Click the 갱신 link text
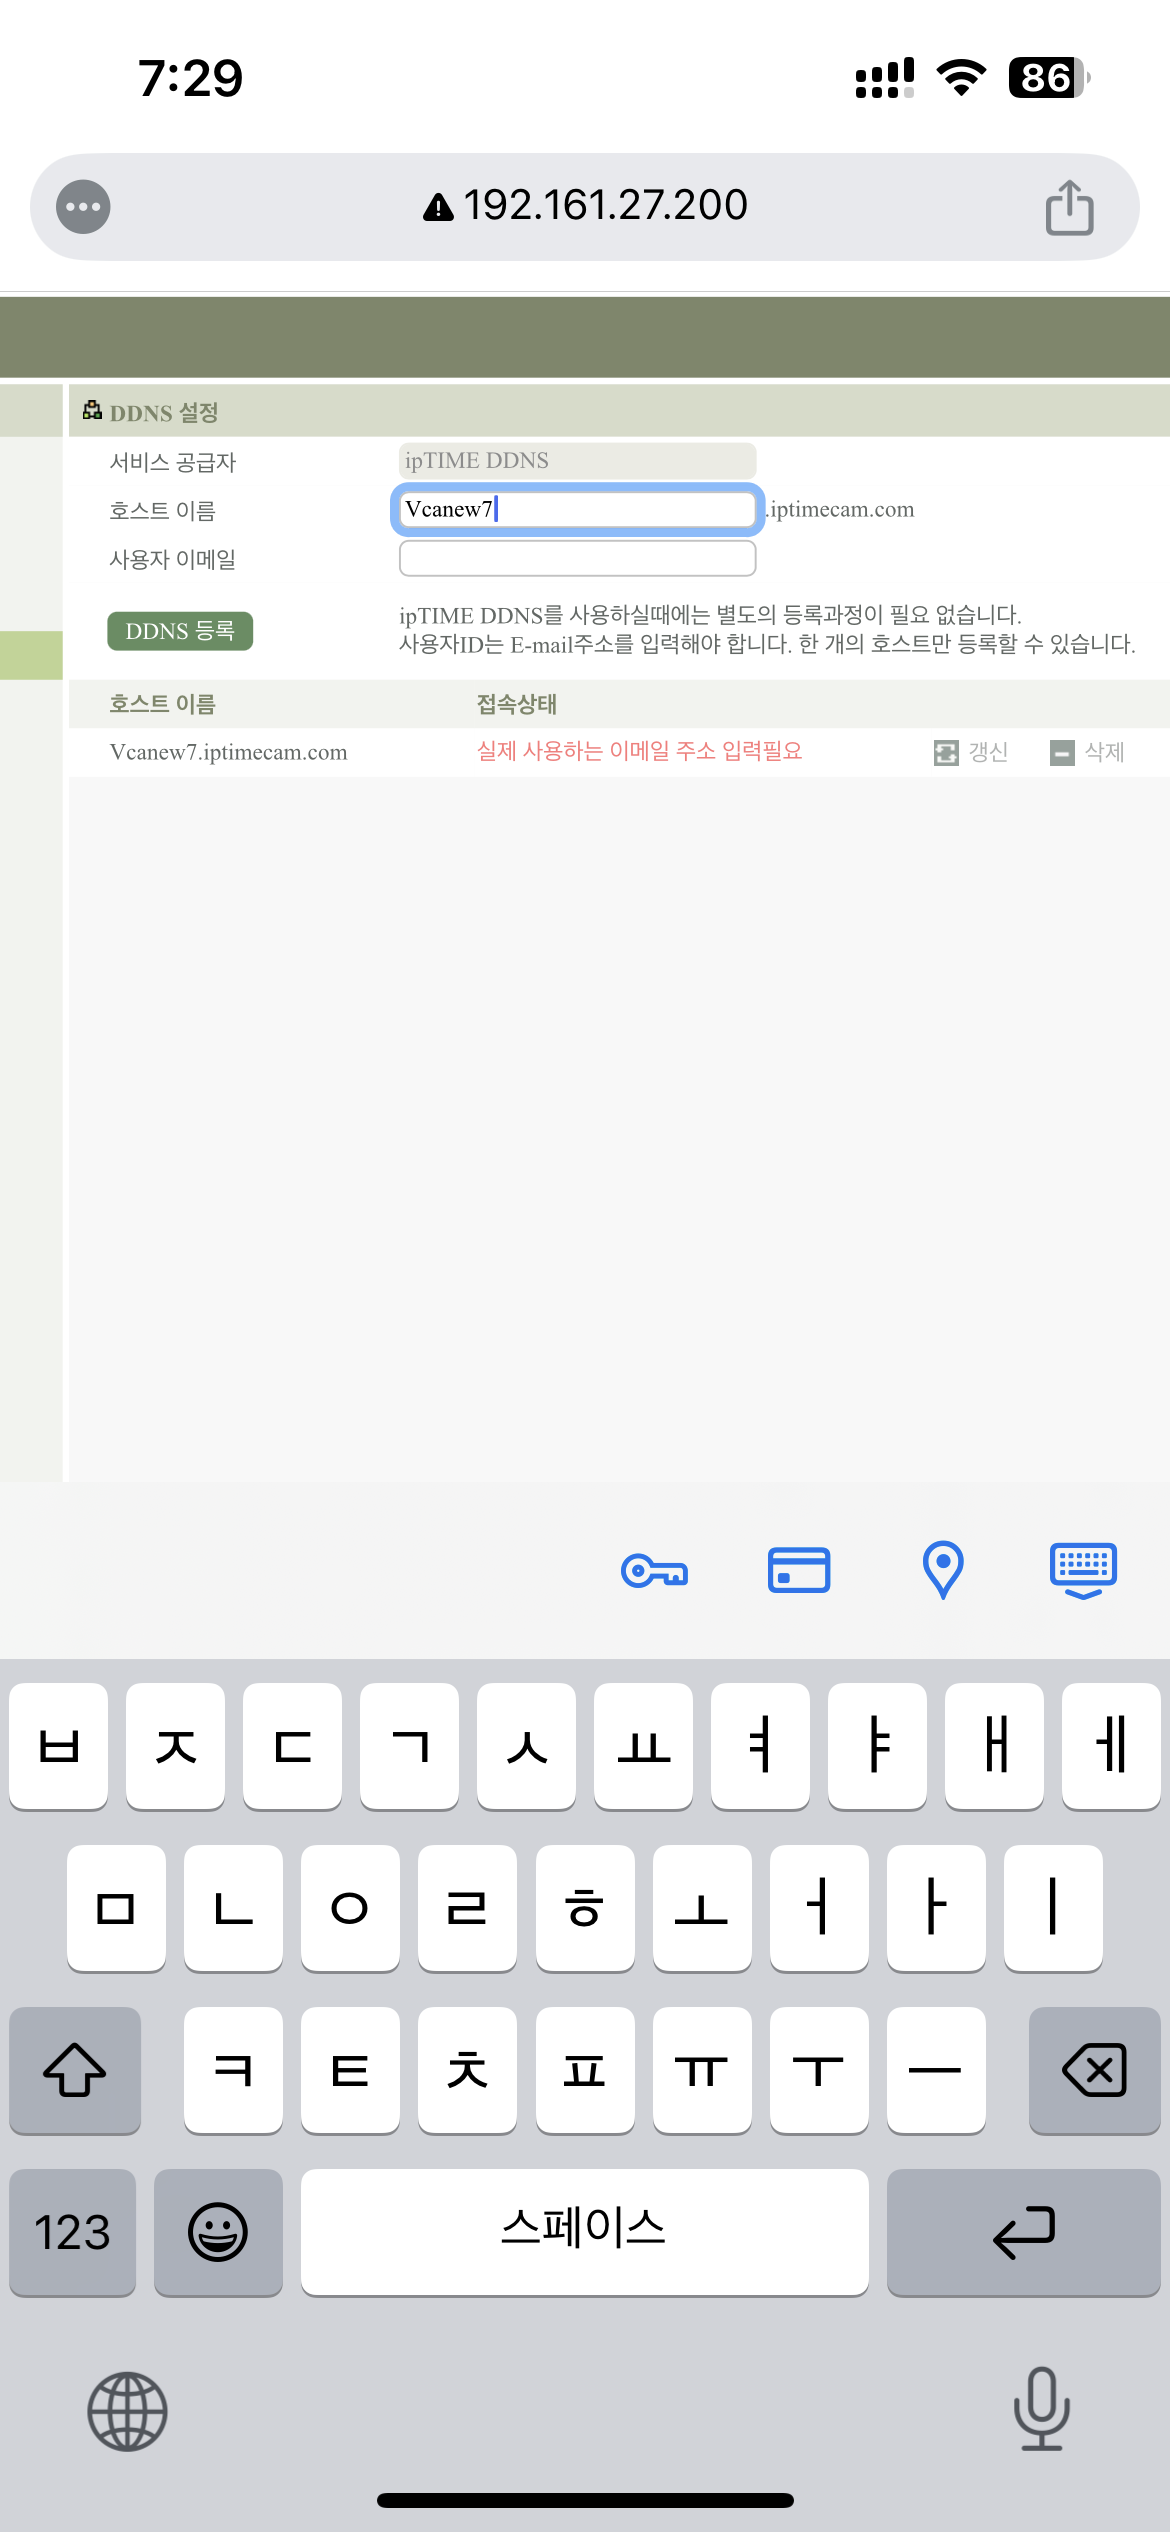 pyautogui.click(x=988, y=752)
